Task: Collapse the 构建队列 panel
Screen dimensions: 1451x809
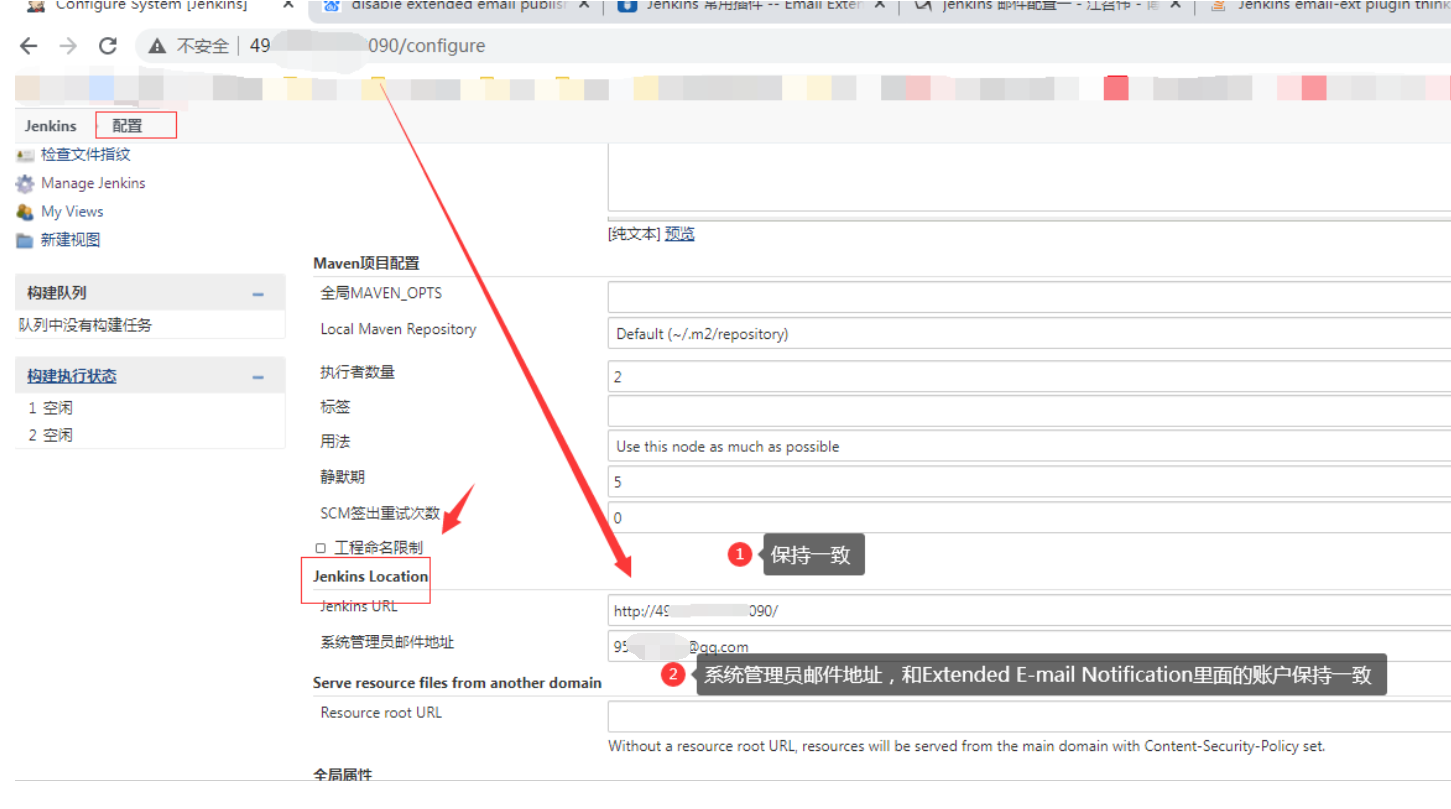Action: tap(258, 294)
